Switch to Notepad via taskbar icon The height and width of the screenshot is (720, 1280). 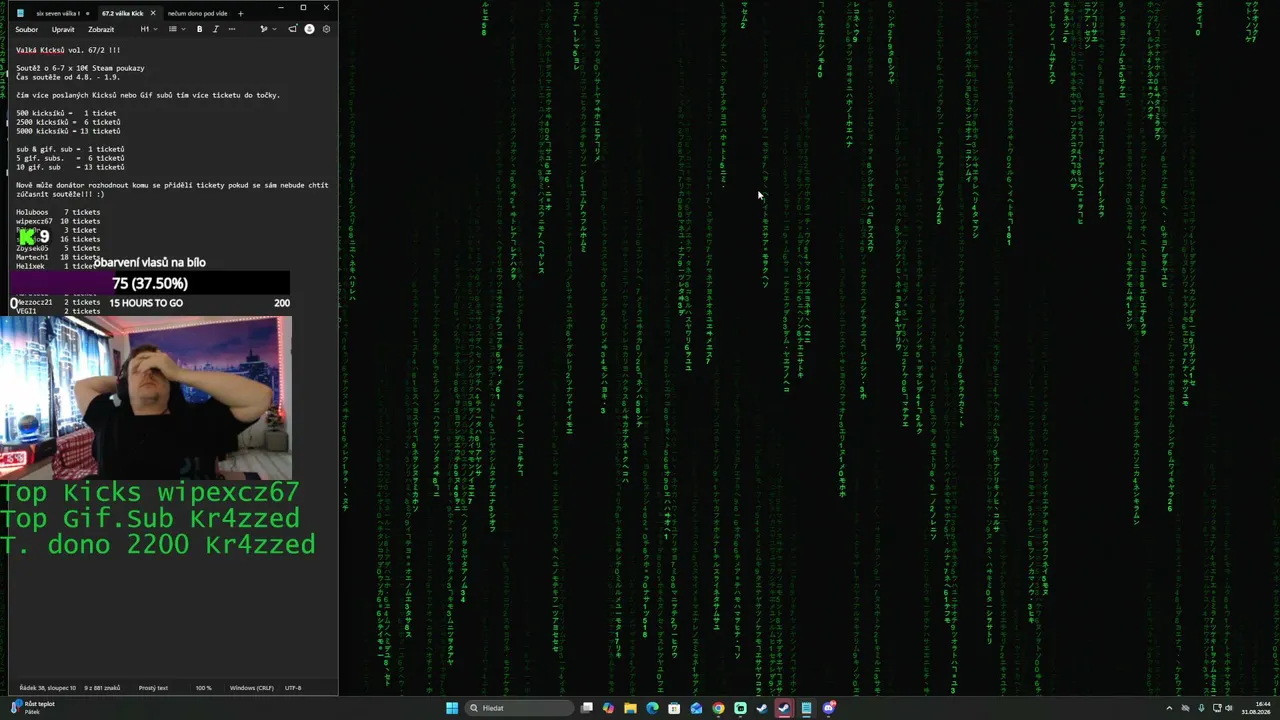coord(806,708)
